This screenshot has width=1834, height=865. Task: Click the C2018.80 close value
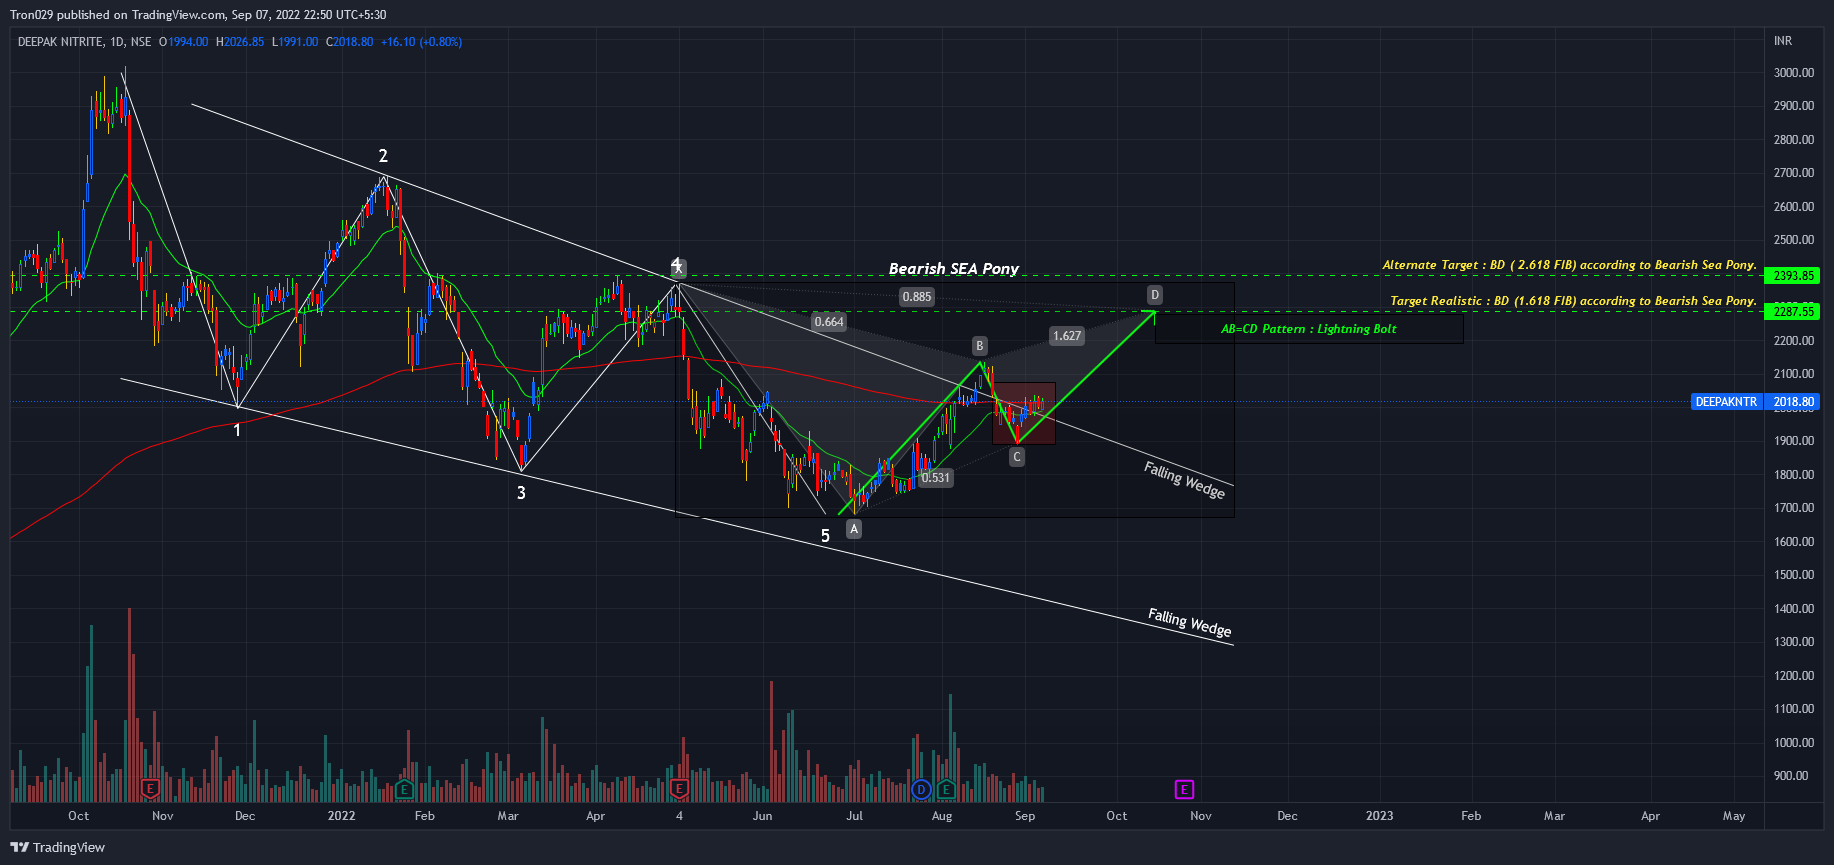[350, 42]
